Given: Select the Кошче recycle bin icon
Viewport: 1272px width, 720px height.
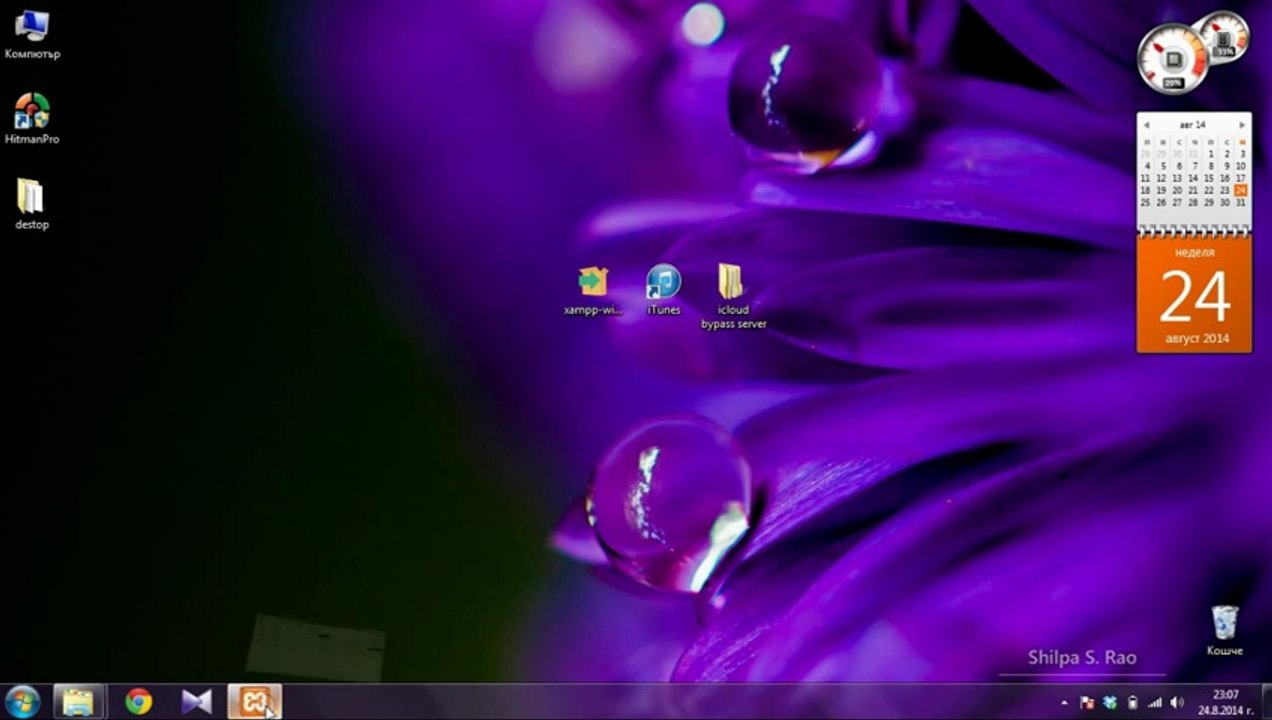Looking at the screenshot, I should pyautogui.click(x=1224, y=623).
